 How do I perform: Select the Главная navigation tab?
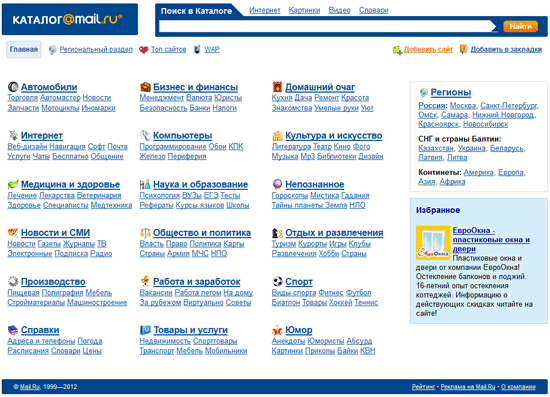point(24,49)
